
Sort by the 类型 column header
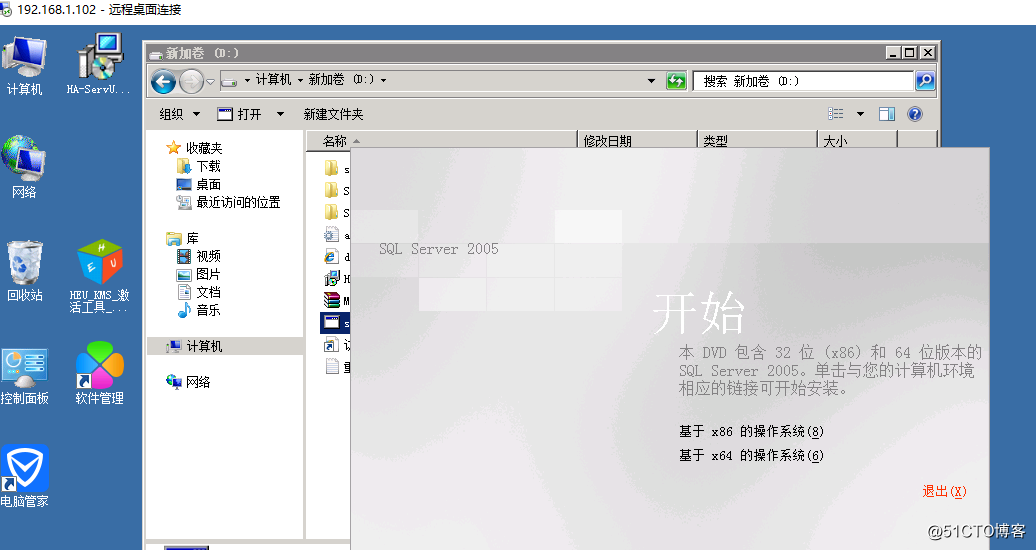(757, 141)
